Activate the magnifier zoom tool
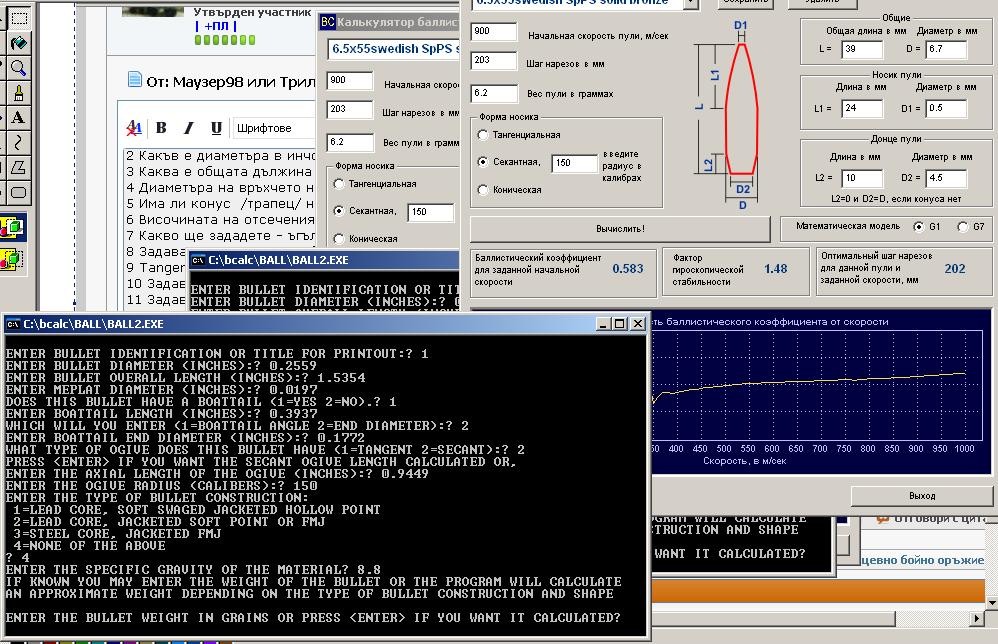Screen dimensions: 998x644 click(x=17, y=68)
